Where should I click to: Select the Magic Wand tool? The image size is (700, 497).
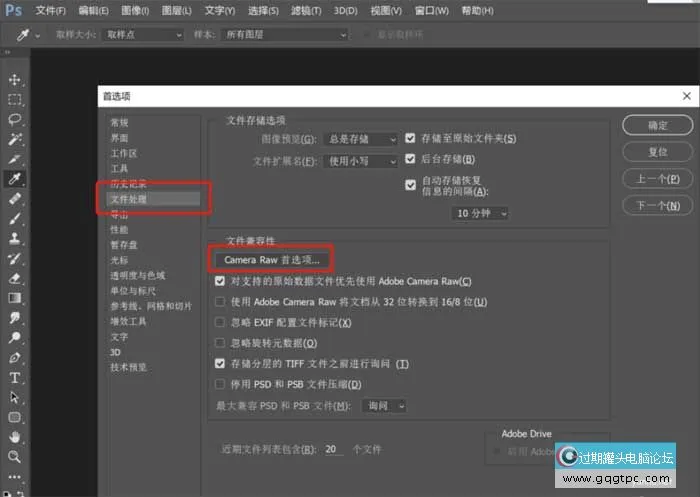coord(15,139)
